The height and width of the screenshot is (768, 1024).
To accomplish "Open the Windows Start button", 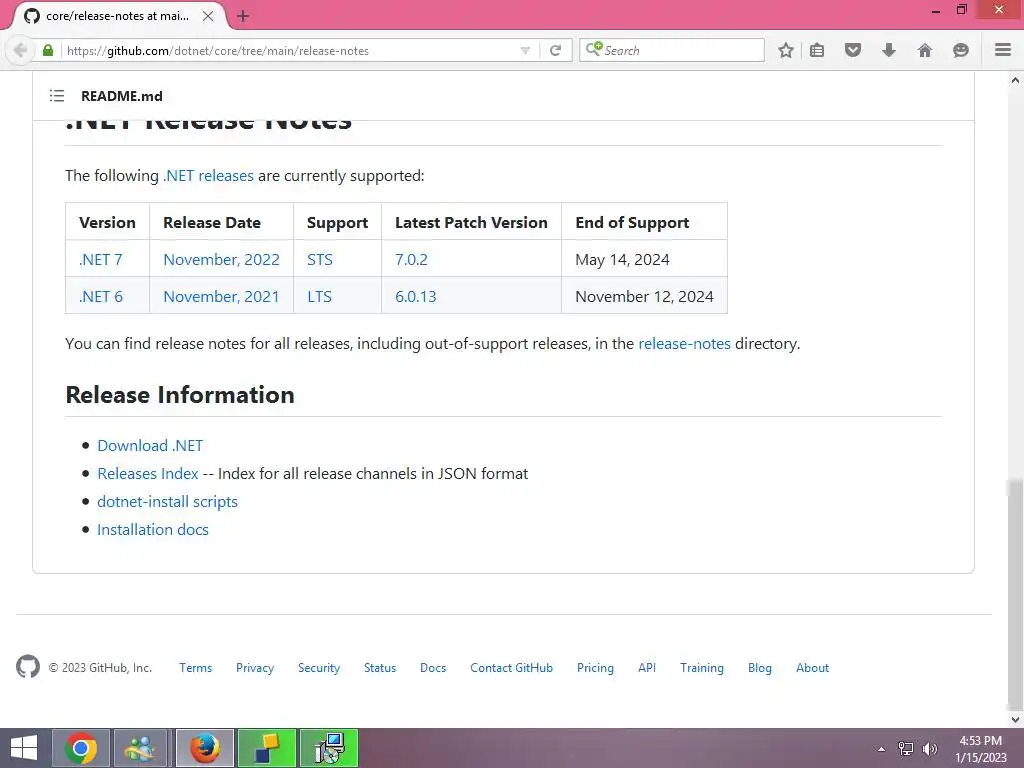I will (x=24, y=748).
